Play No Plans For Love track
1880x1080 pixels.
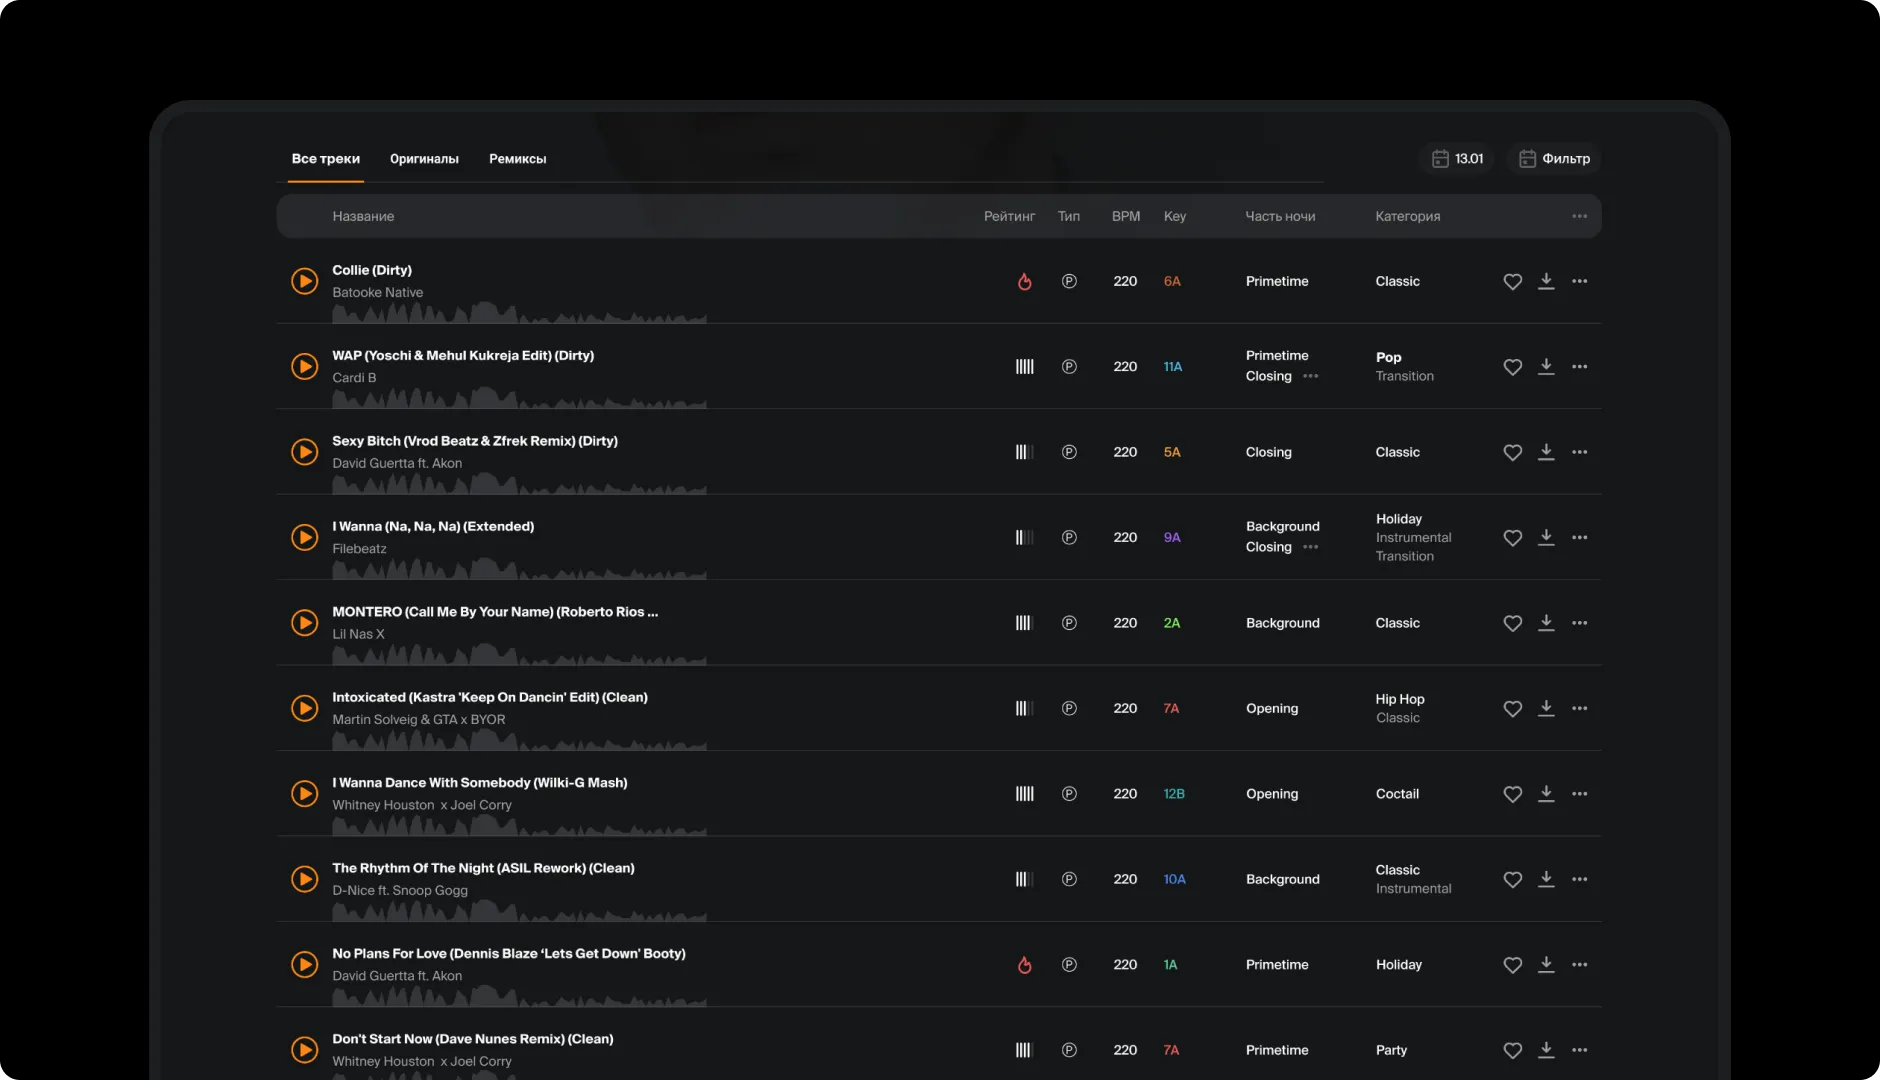304,965
